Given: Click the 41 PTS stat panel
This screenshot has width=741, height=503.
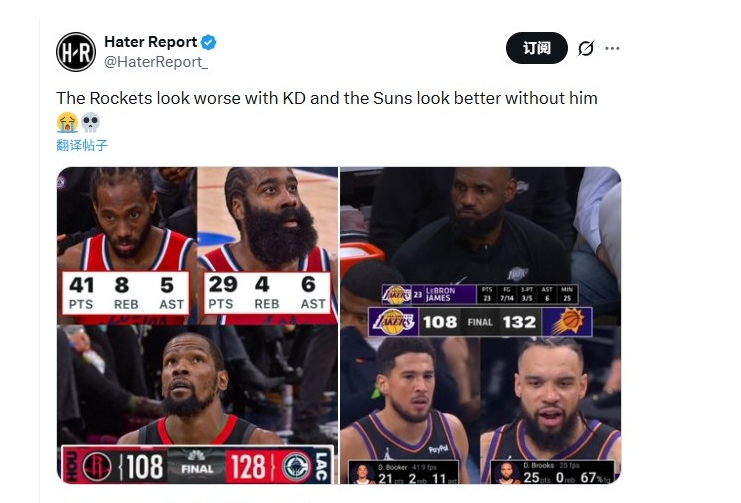Looking at the screenshot, I should point(126,293).
